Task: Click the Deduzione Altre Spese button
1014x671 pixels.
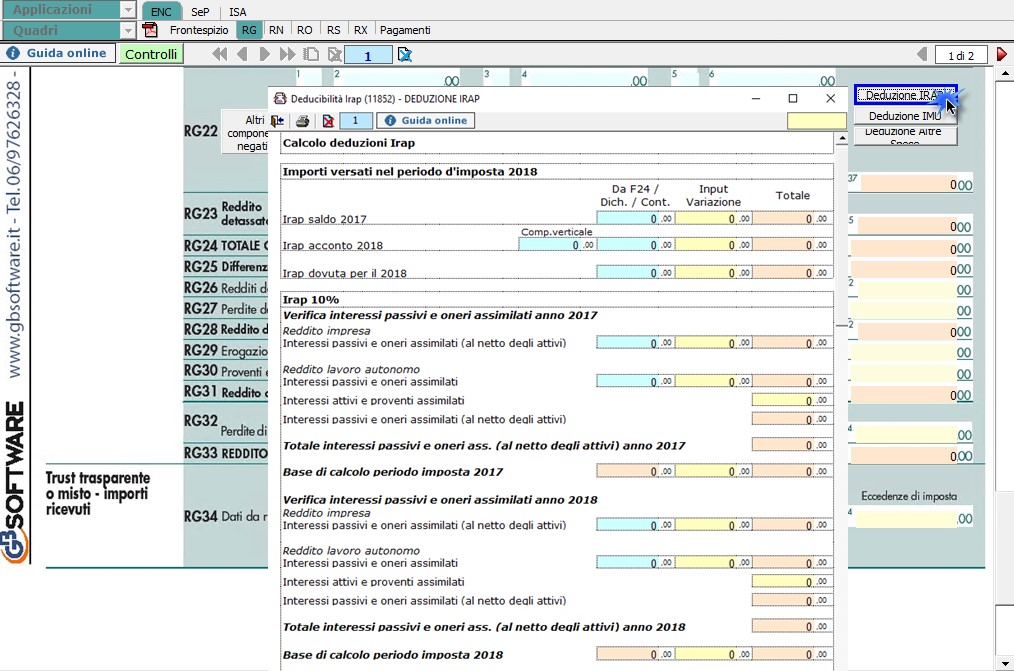Action: [905, 136]
